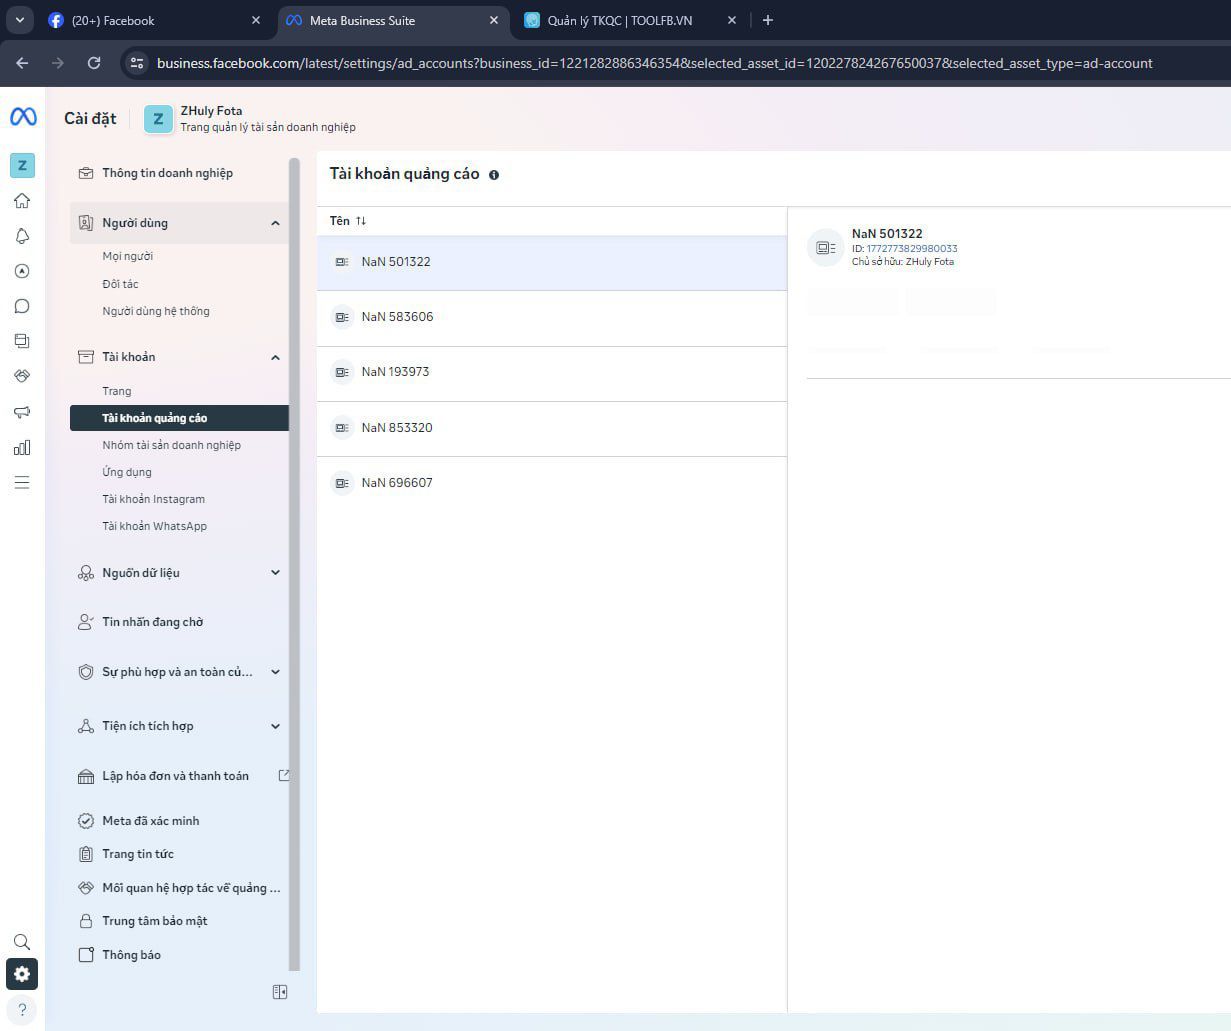This screenshot has width=1231, height=1031.
Task: Open the notifications bell icon
Action: [22, 236]
